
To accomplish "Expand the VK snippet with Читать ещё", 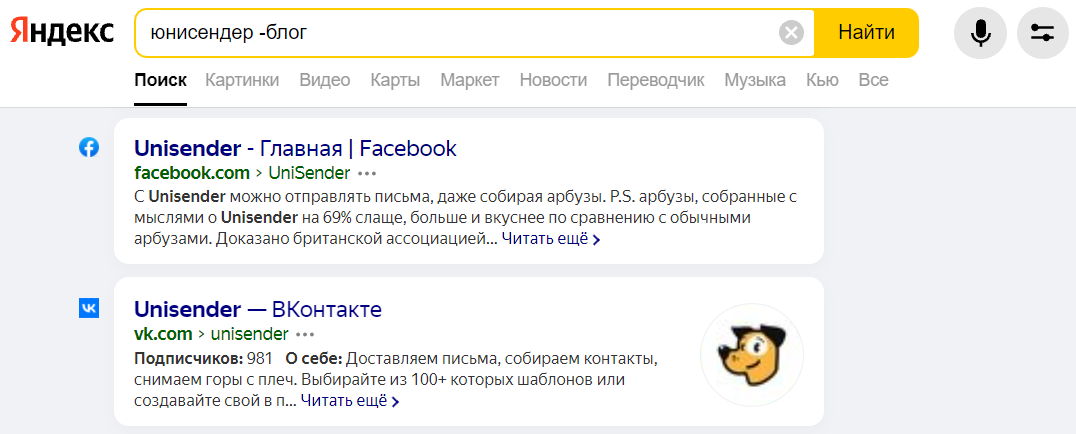I will click(x=350, y=401).
